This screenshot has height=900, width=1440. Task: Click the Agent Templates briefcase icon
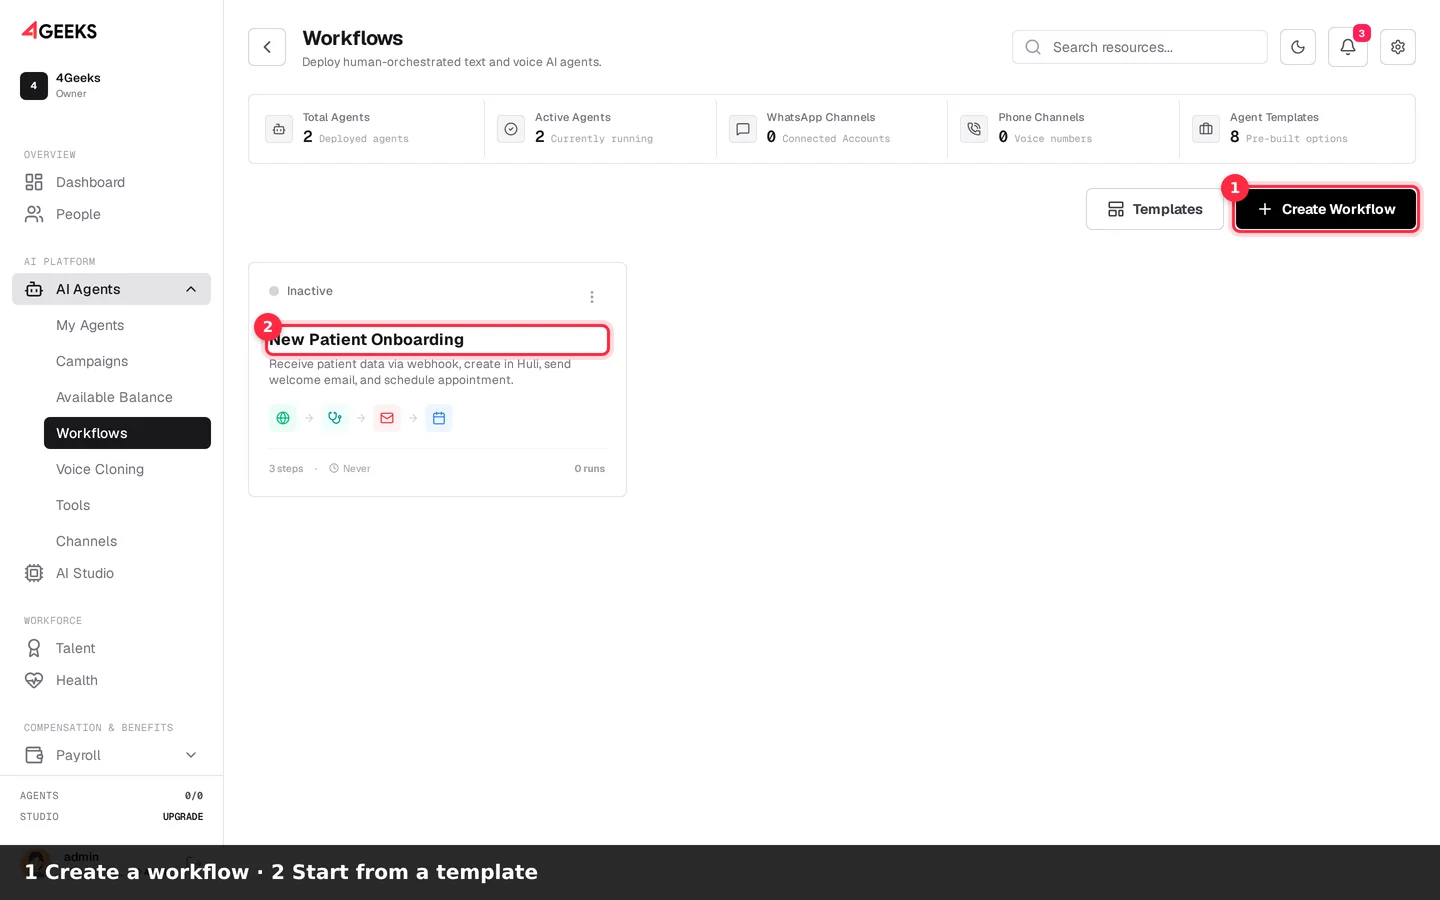pyautogui.click(x=1206, y=129)
